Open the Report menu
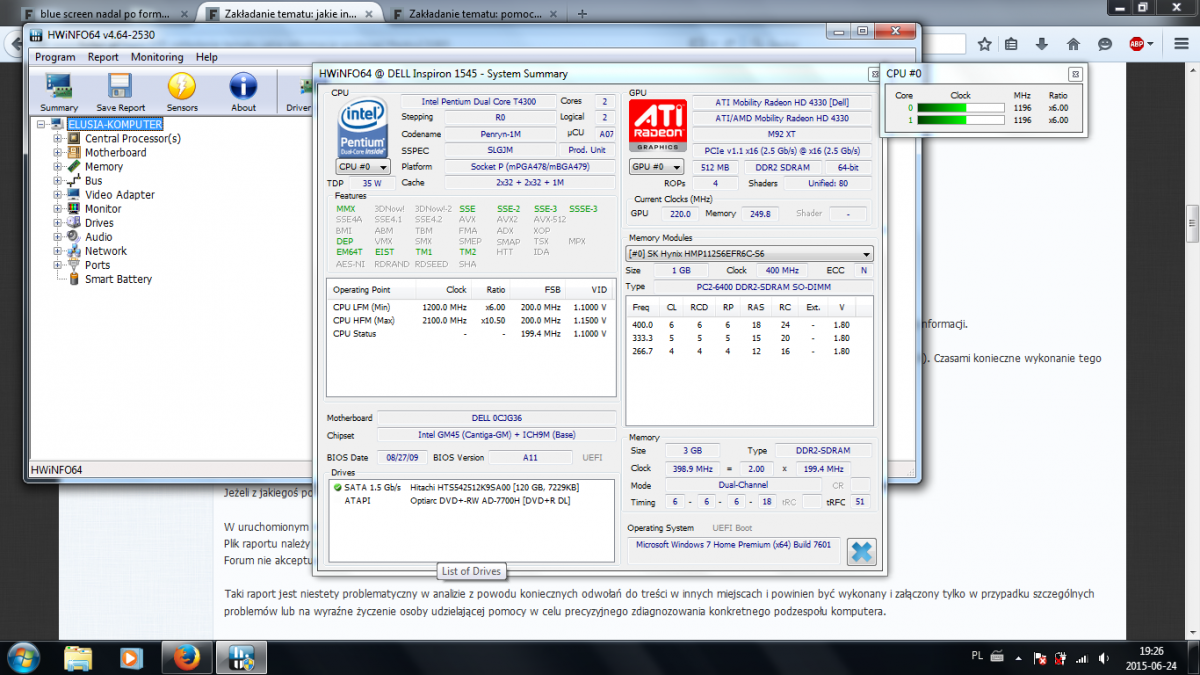The width and height of the screenshot is (1200, 675). (x=103, y=57)
